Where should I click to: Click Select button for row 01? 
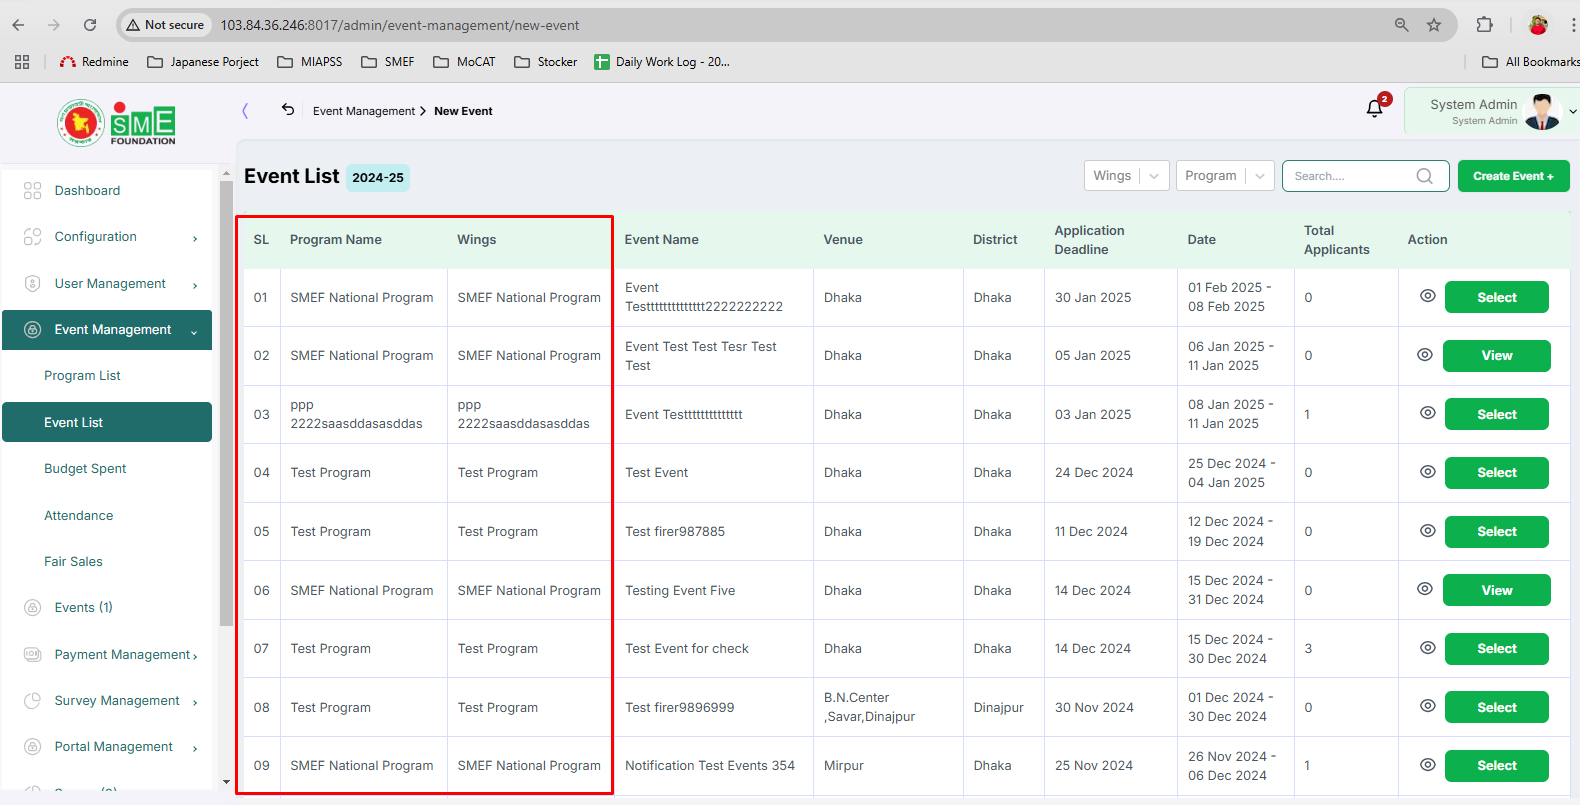point(1496,297)
